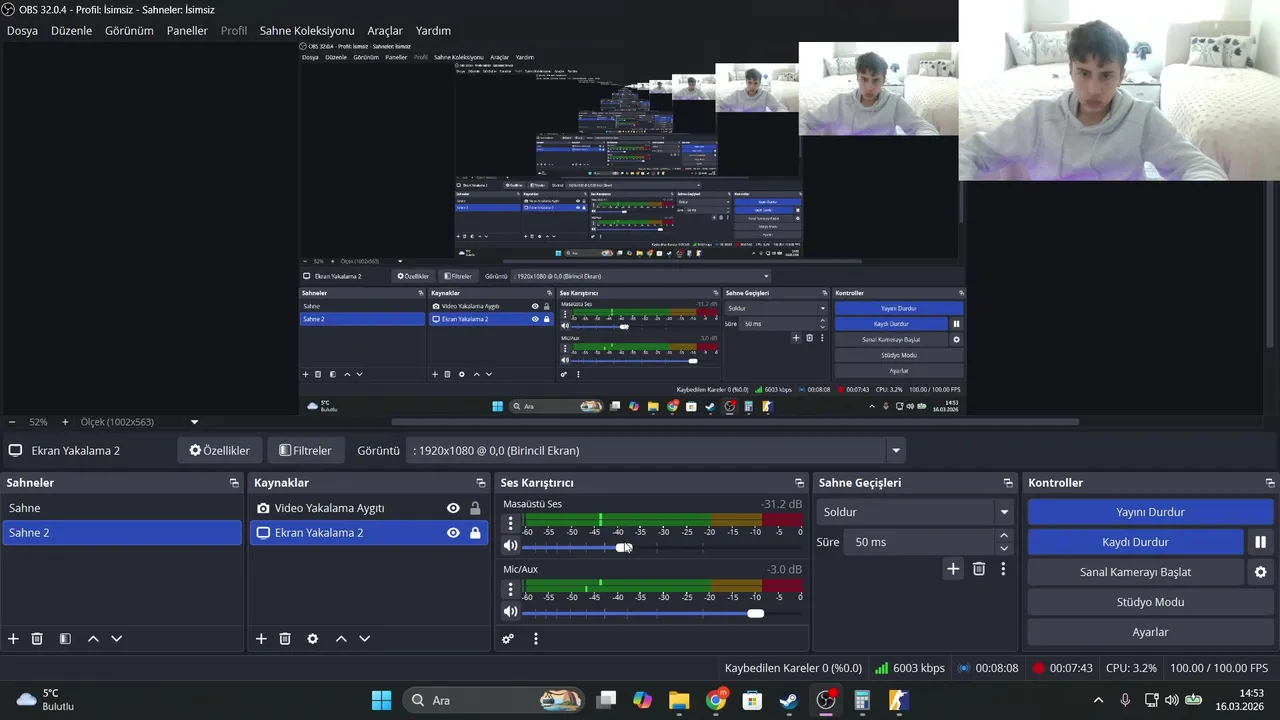This screenshot has width=1280, height=720.
Task: Pause the recording
Action: click(1260, 542)
